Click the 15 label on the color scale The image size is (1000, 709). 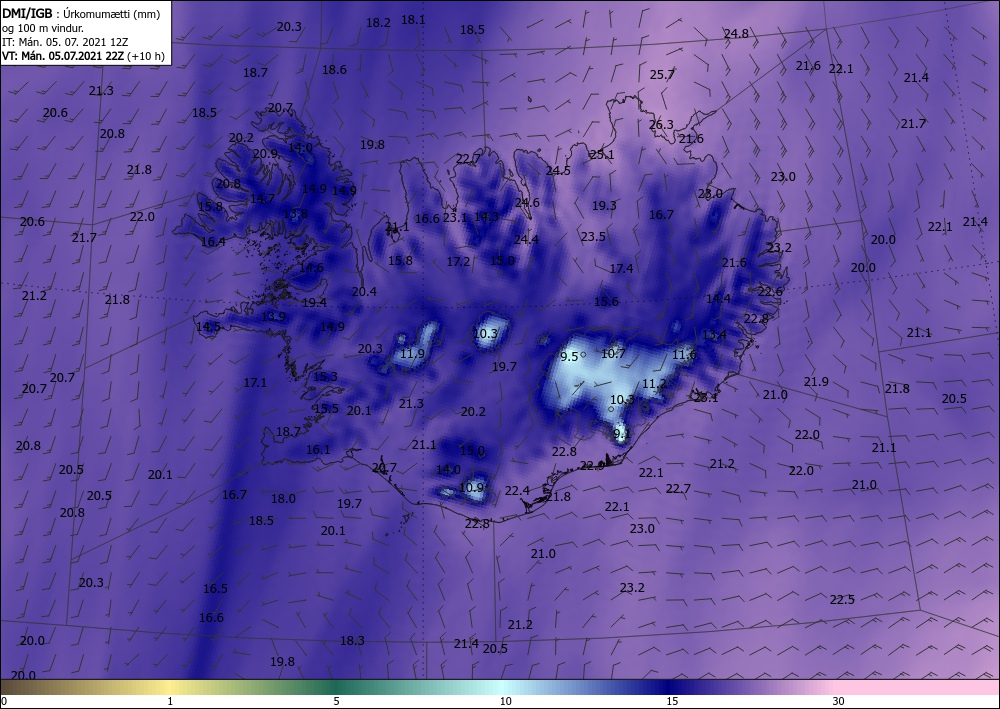click(x=672, y=701)
